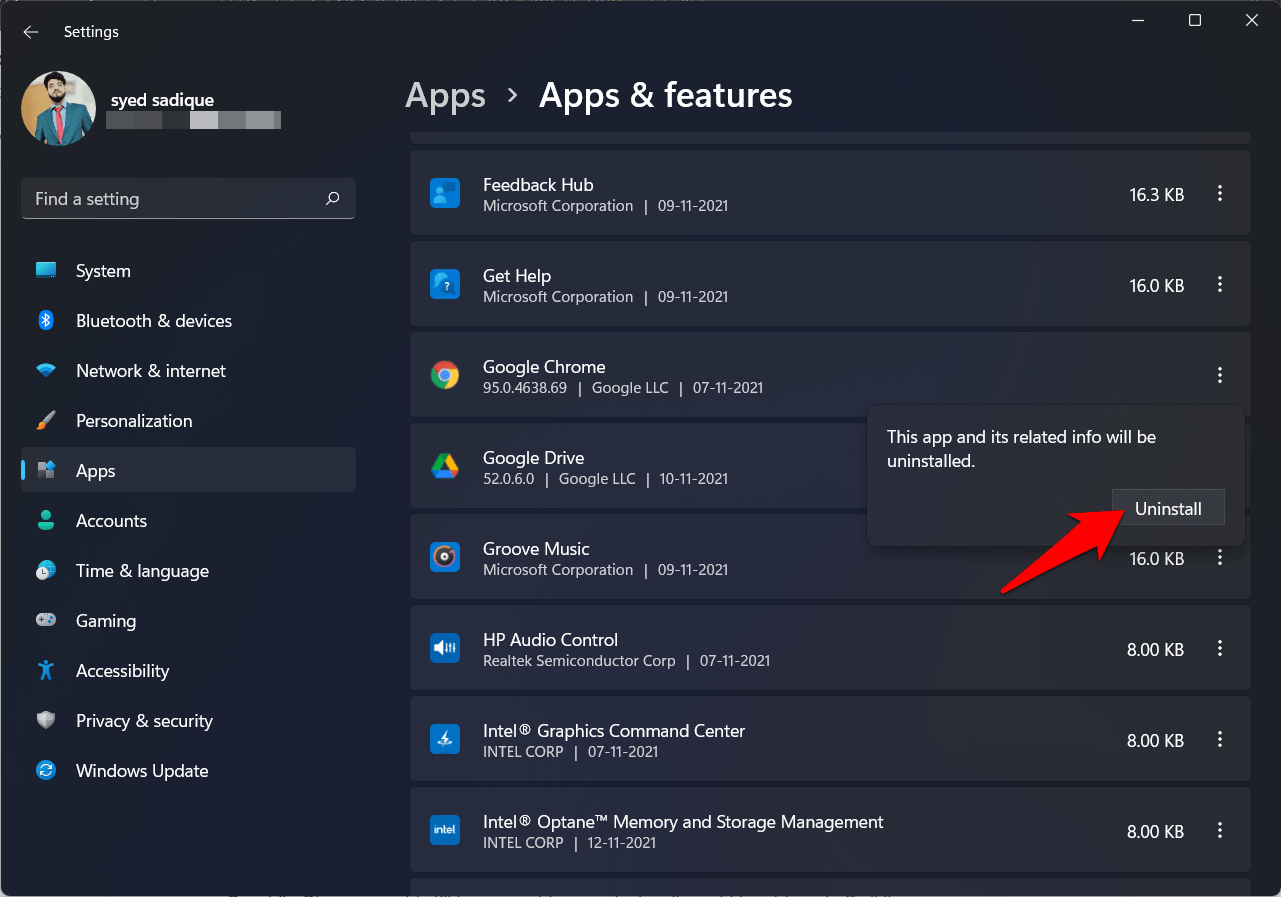
Task: Click the Intel Optane Memory app icon
Action: 445,831
